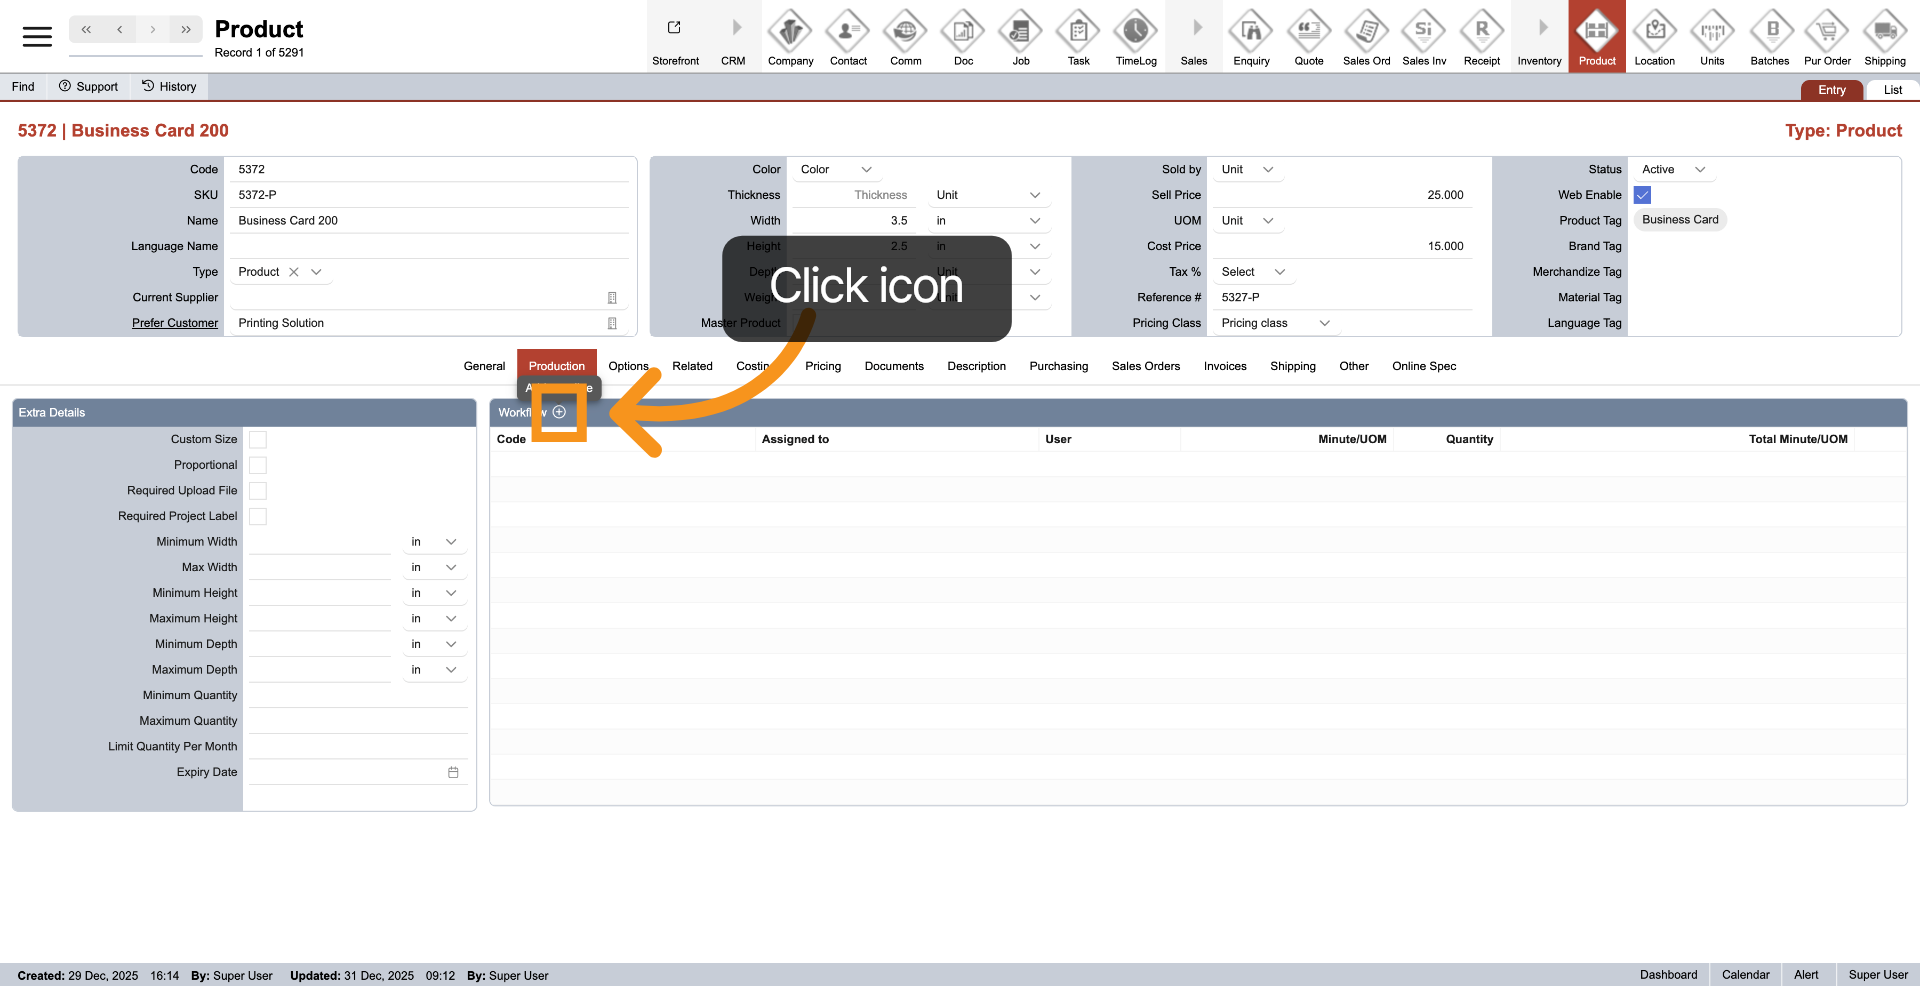Open the Pricing class dropdown
Viewport: 1920px width, 986px height.
(1275, 323)
